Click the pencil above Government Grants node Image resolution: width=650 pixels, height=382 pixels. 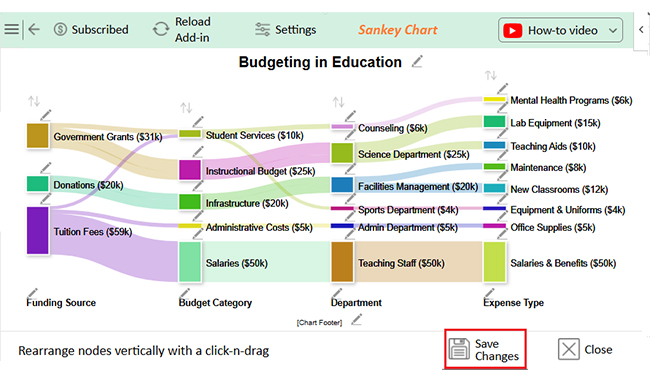[46, 115]
